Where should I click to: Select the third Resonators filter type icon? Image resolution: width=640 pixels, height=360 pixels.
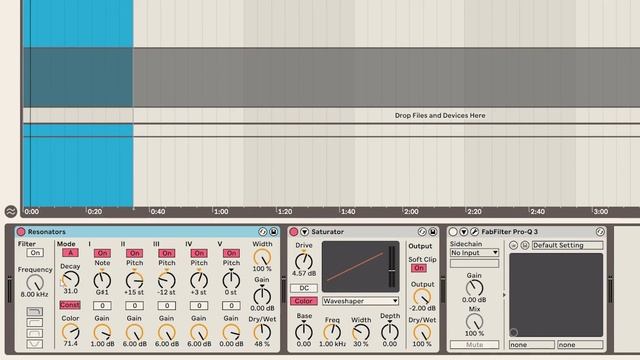[35, 333]
